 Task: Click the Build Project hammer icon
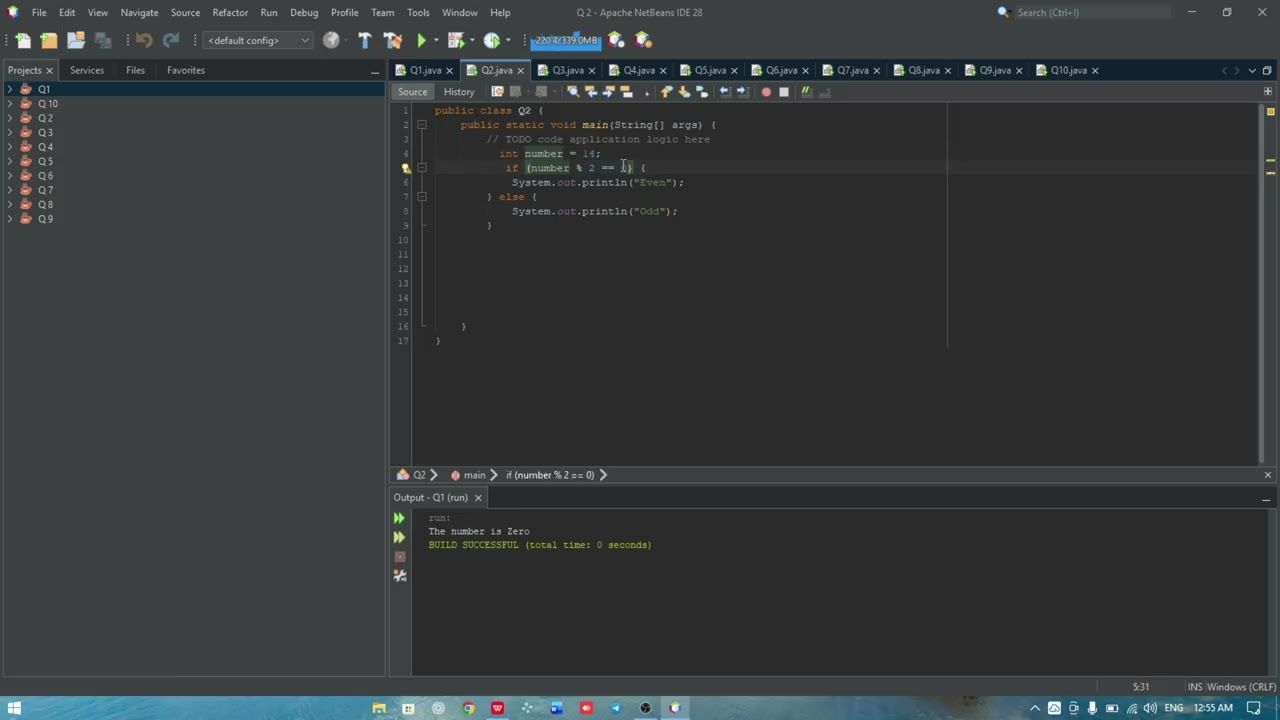click(364, 40)
